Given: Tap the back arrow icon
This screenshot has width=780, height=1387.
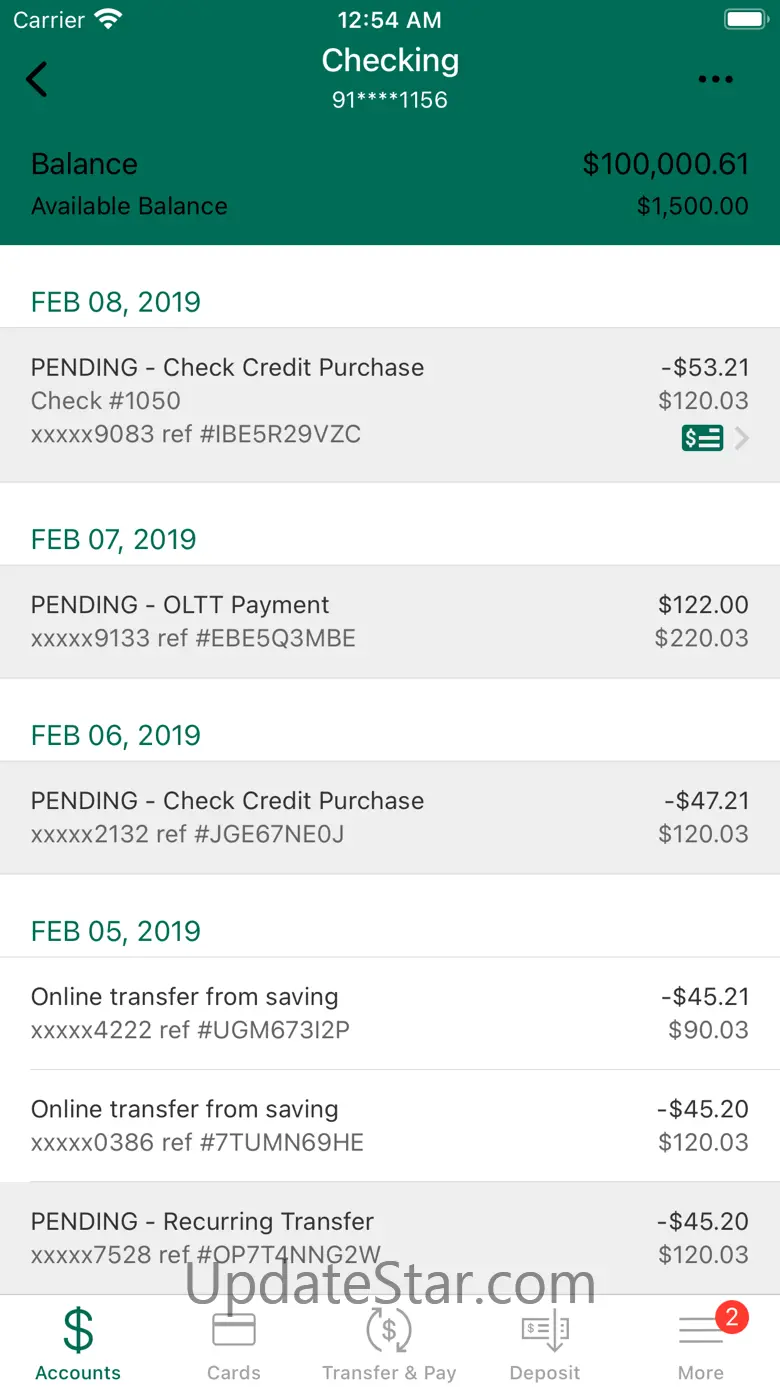Looking at the screenshot, I should click(x=37, y=79).
